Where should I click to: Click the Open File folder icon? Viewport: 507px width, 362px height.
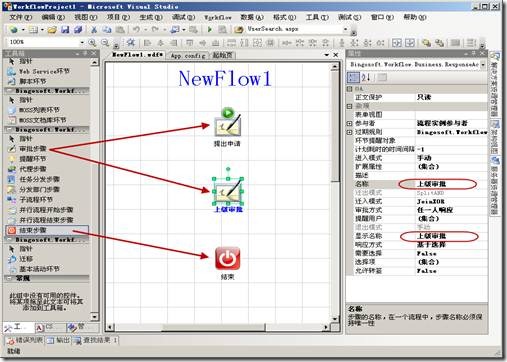pyautogui.click(x=52, y=30)
